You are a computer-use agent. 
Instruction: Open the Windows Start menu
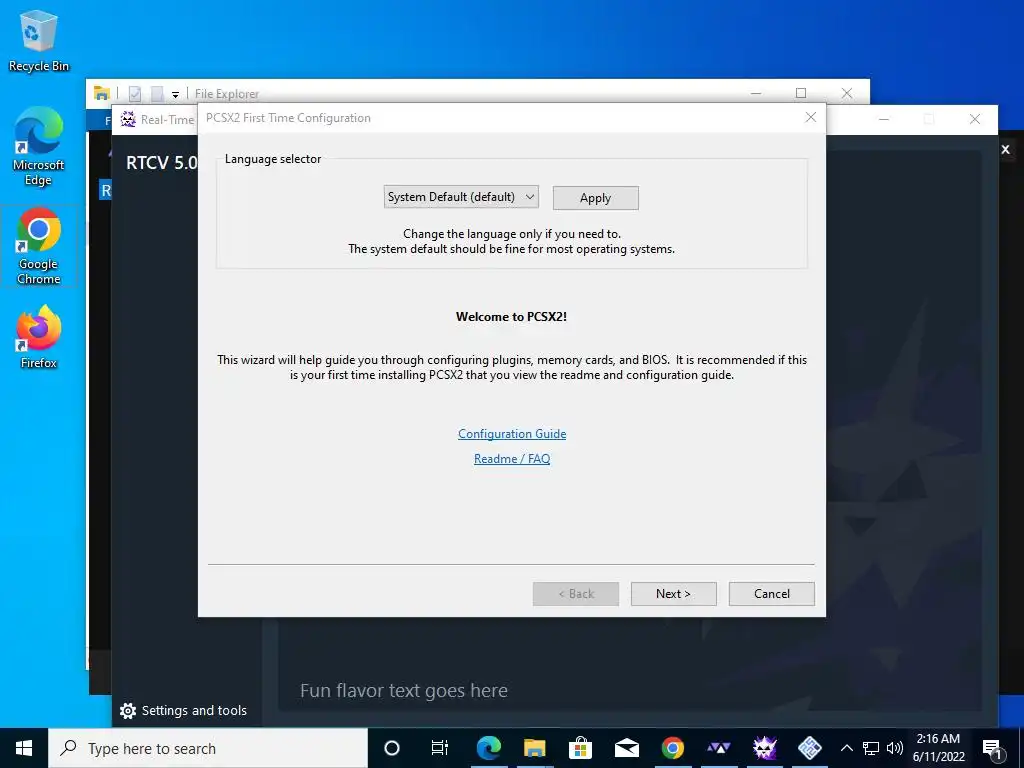point(24,748)
